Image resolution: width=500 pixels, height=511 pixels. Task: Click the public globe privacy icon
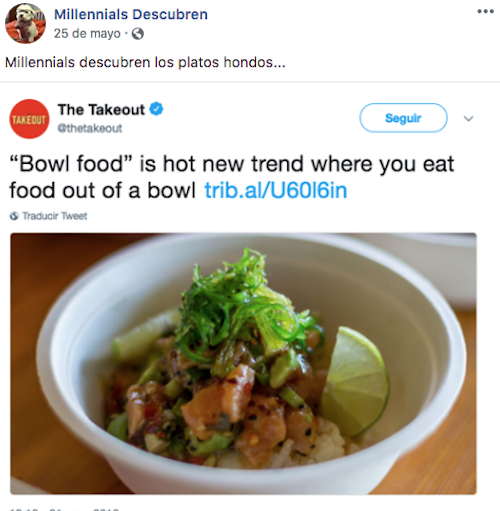pyautogui.click(x=138, y=34)
